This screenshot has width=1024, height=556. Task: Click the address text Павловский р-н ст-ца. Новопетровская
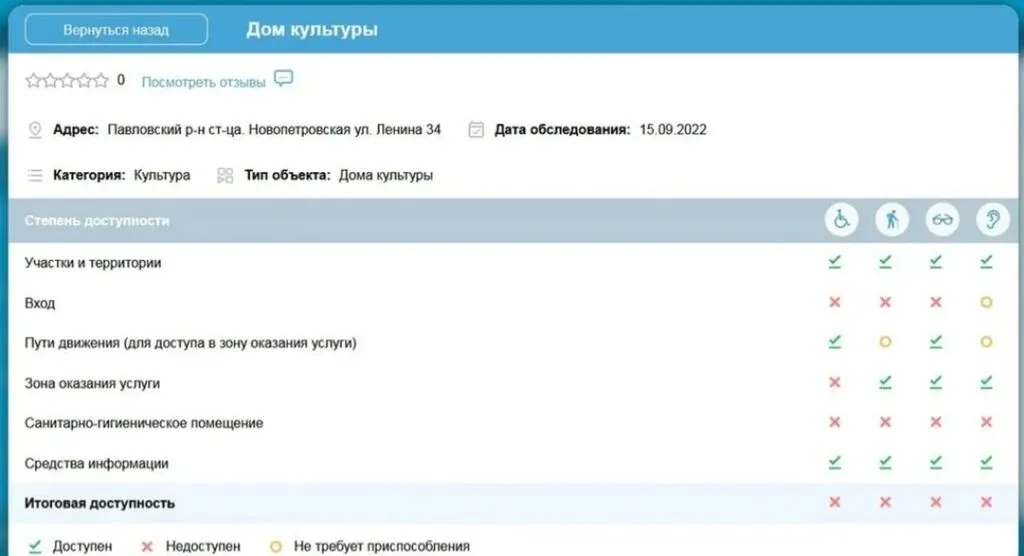click(229, 129)
